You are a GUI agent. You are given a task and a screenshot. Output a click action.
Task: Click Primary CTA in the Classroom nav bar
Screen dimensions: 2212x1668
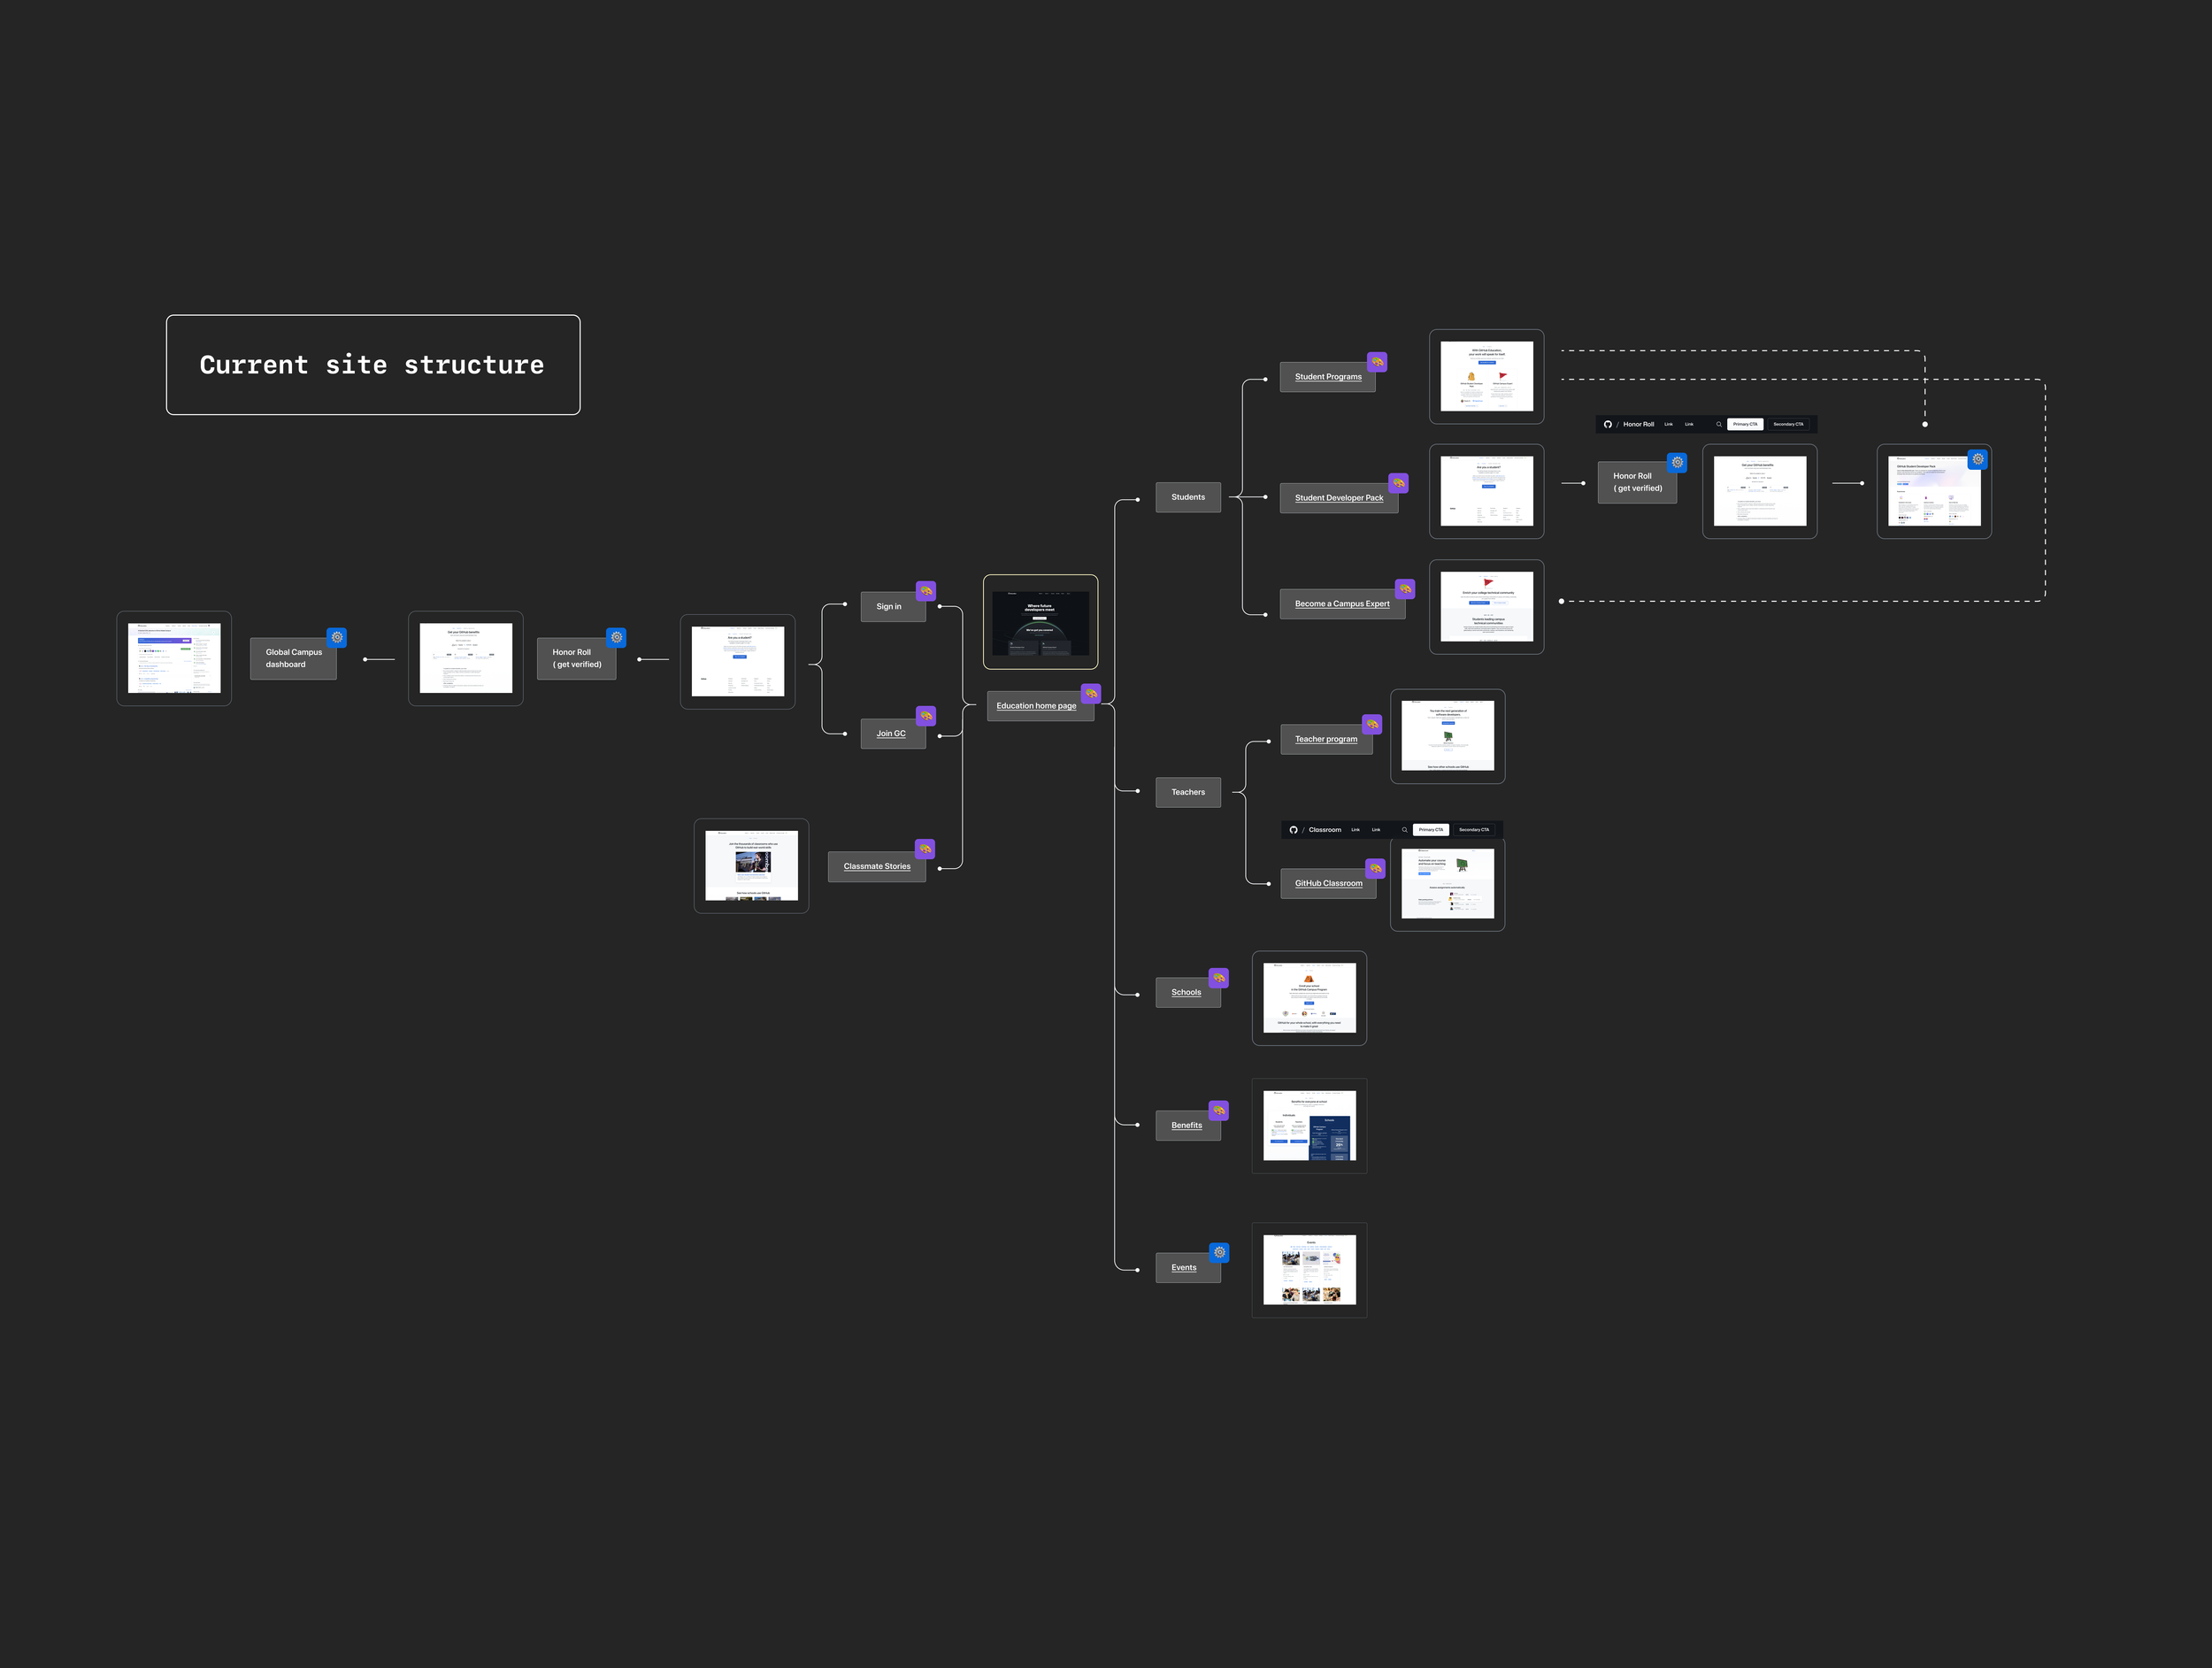click(x=1431, y=830)
